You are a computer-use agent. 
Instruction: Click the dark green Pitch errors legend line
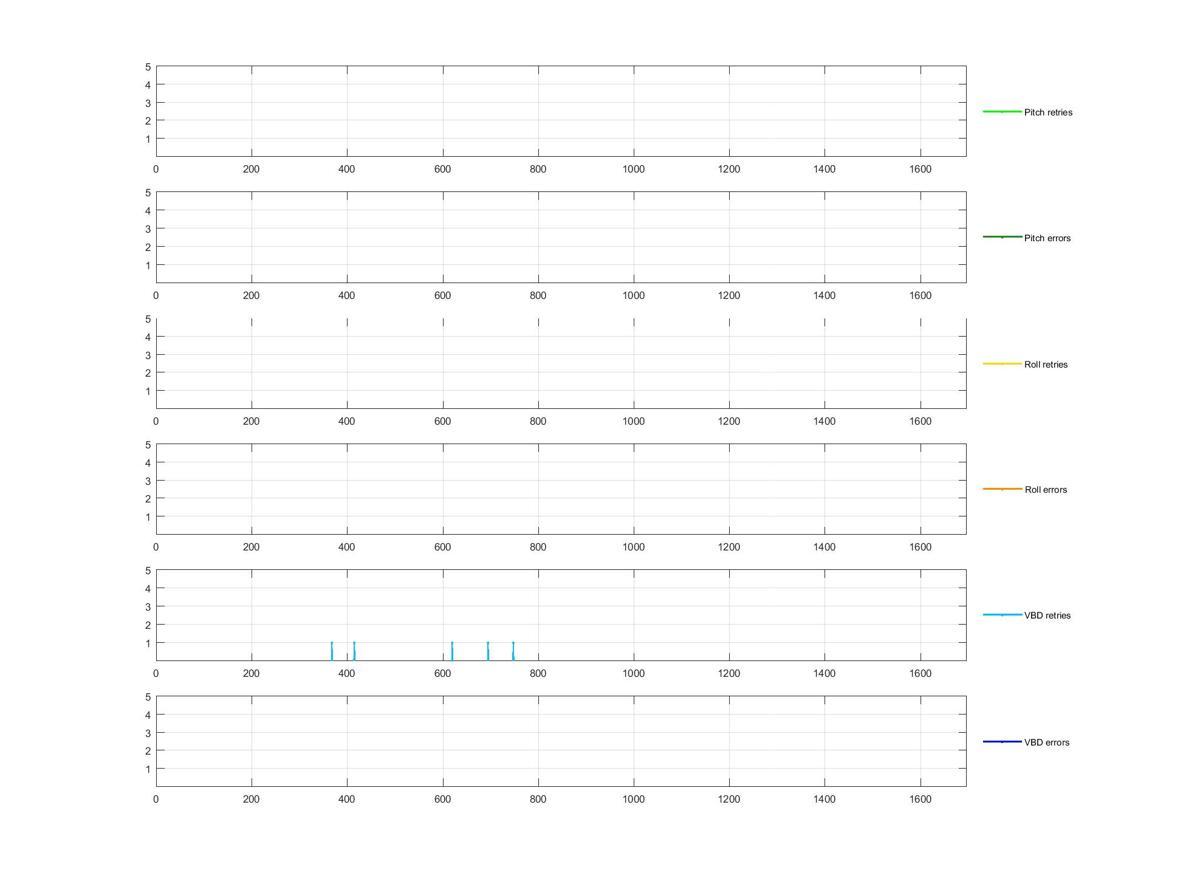pyautogui.click(x=1002, y=237)
